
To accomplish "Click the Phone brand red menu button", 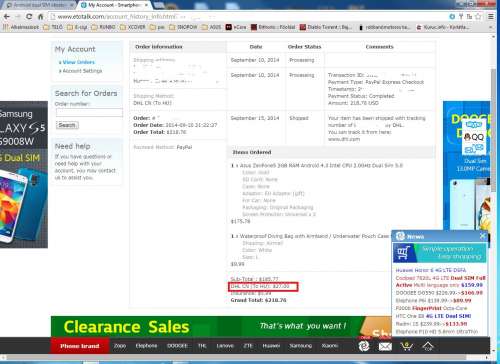I will tap(80, 346).
